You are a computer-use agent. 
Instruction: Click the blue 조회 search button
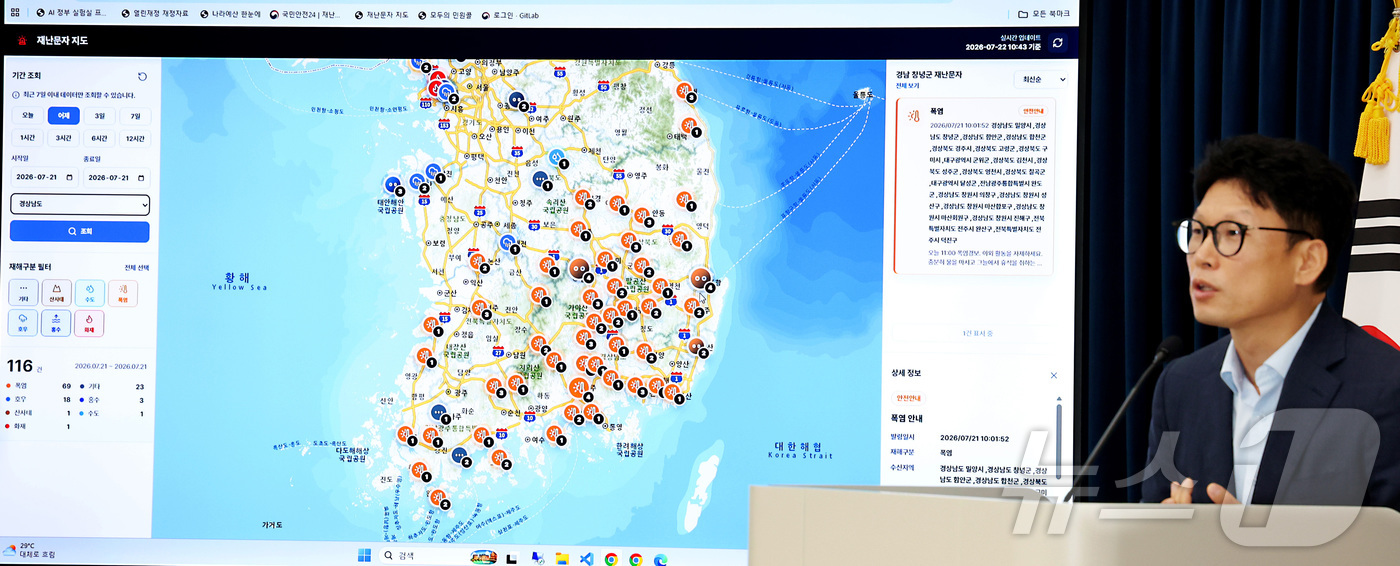point(80,231)
